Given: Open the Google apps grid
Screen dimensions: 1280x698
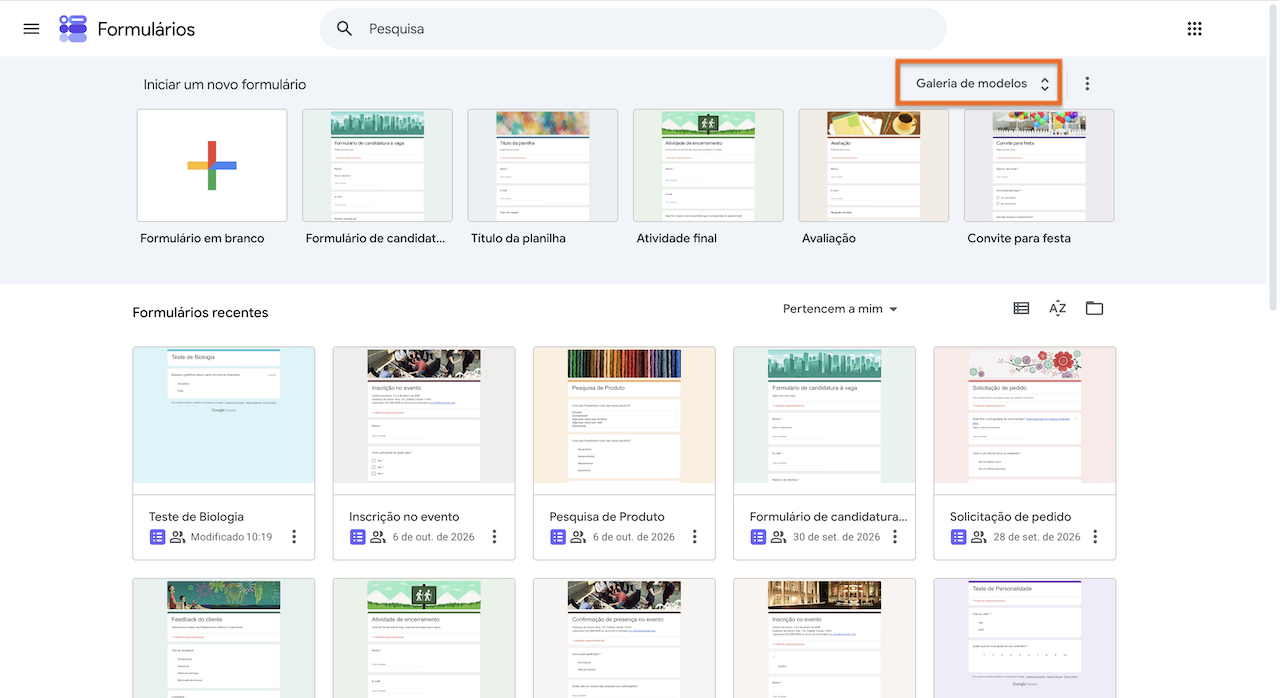Looking at the screenshot, I should point(1194,29).
